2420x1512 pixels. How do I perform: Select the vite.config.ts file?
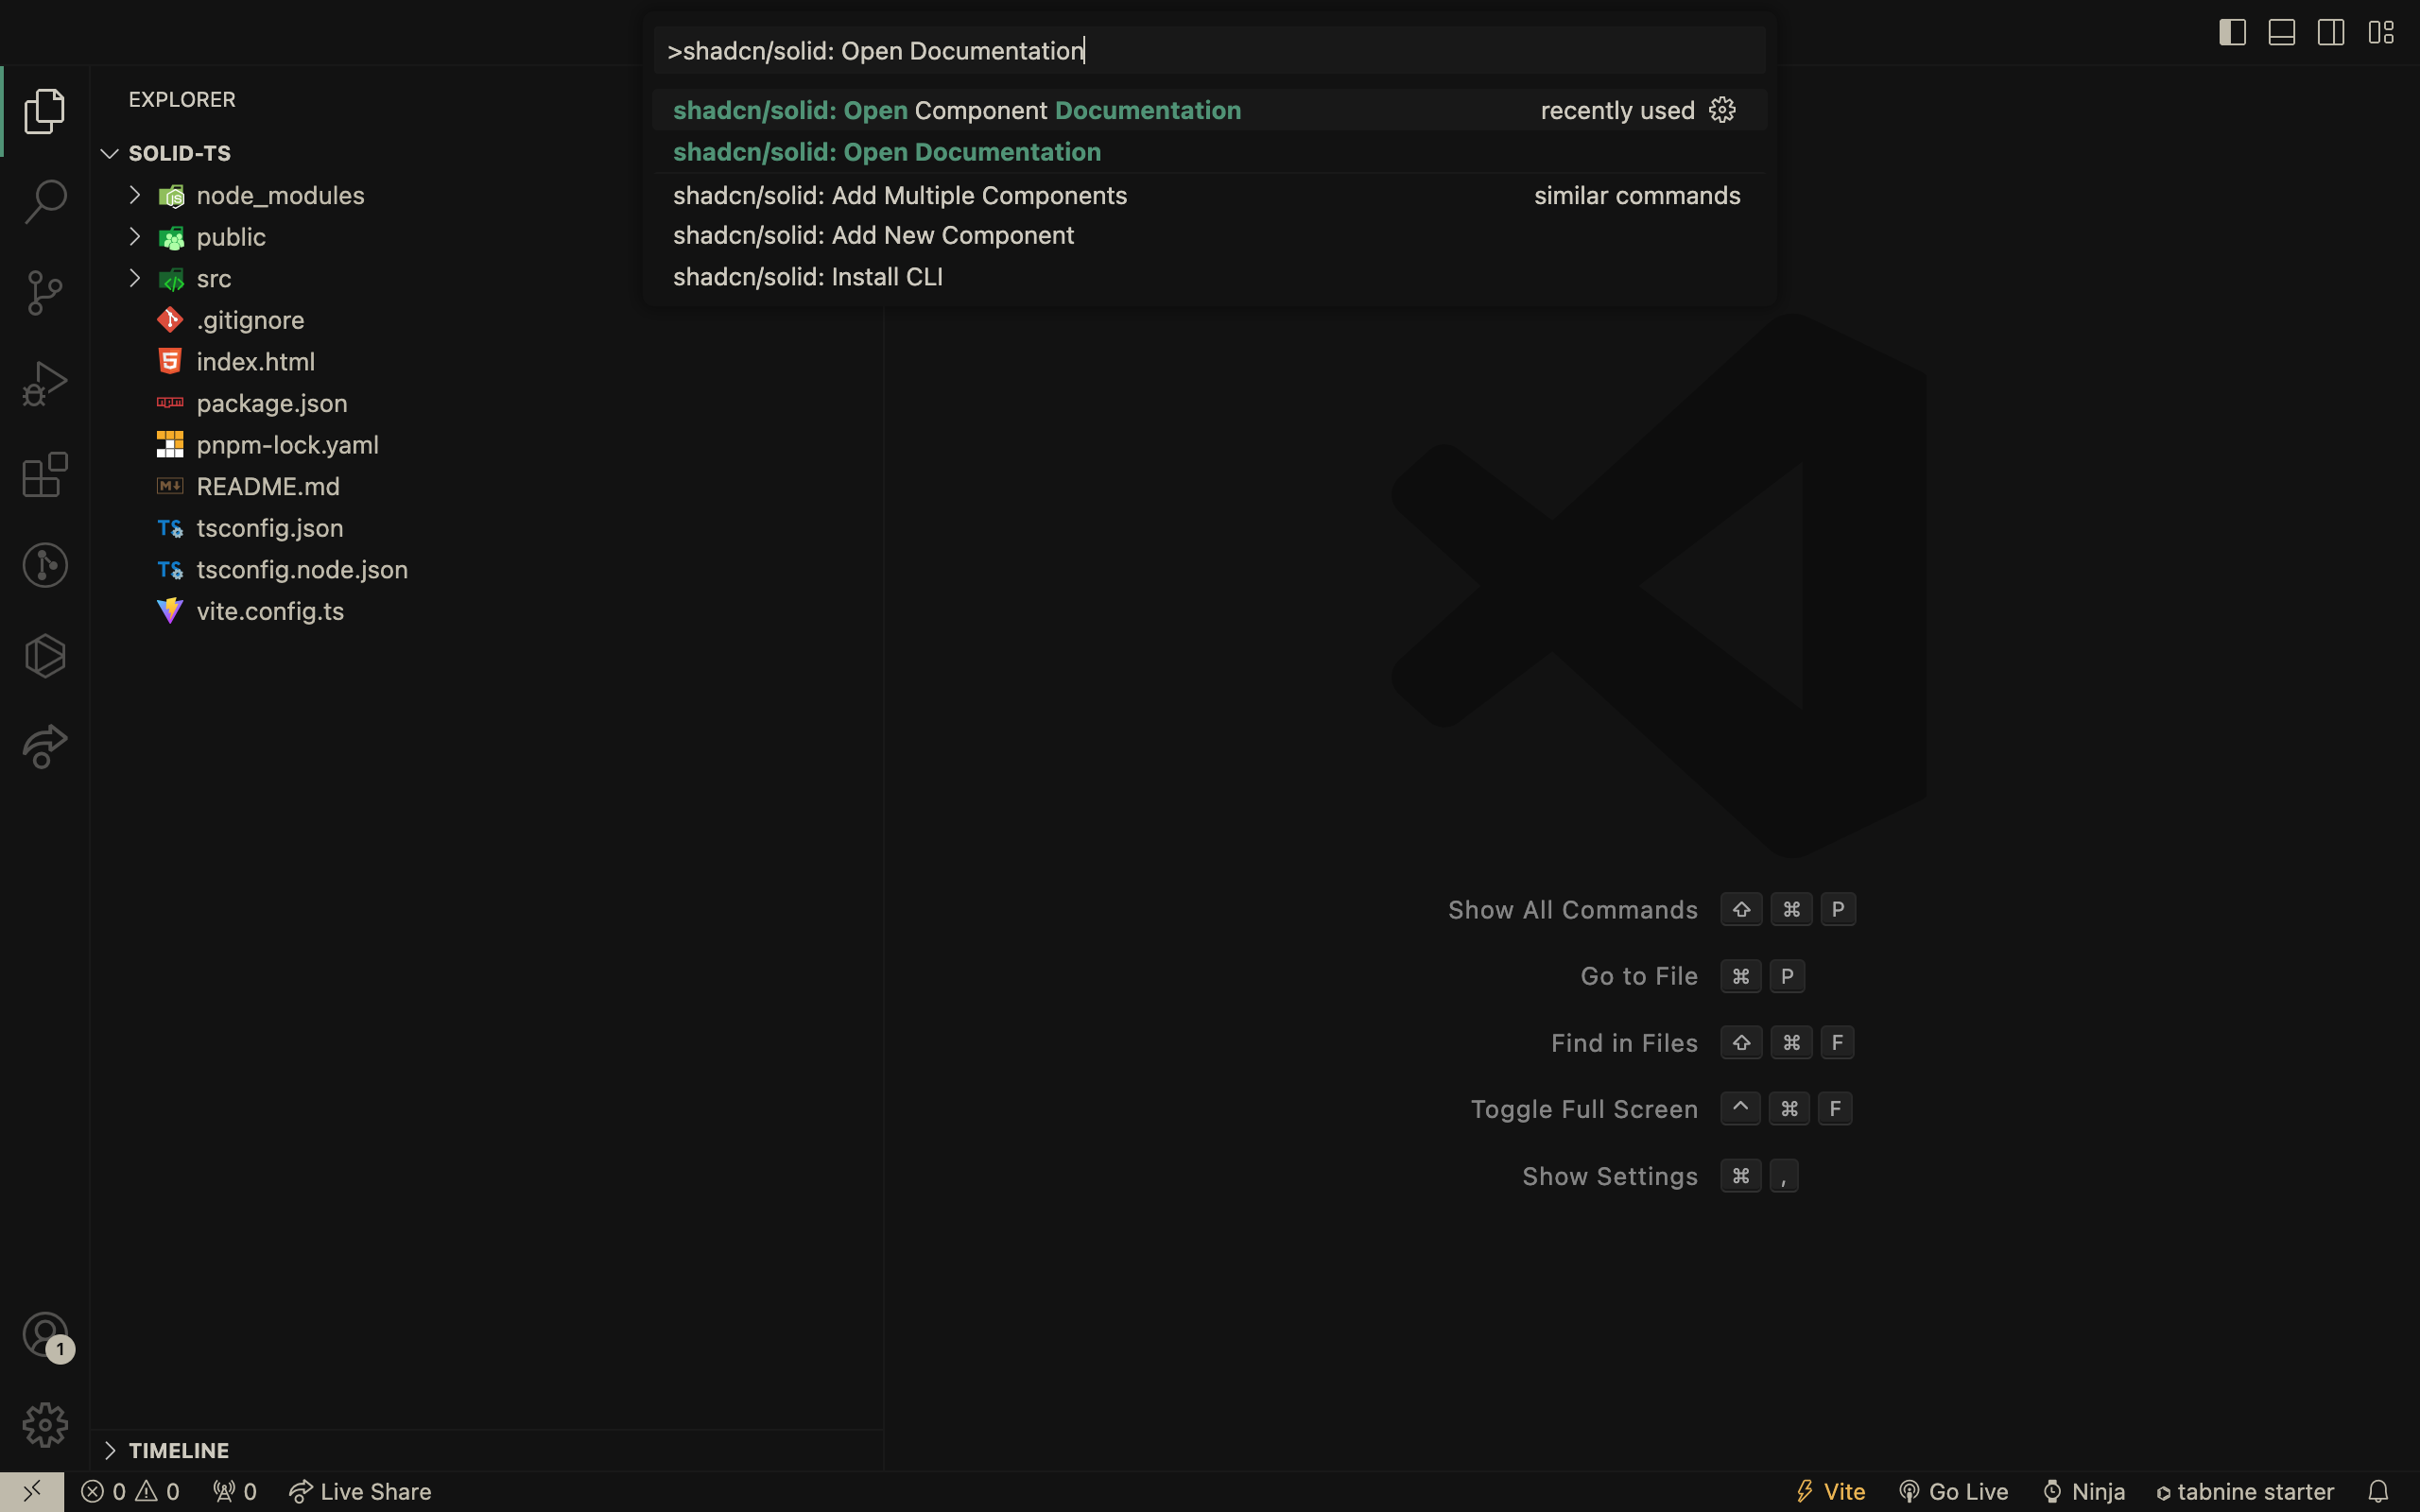[270, 610]
